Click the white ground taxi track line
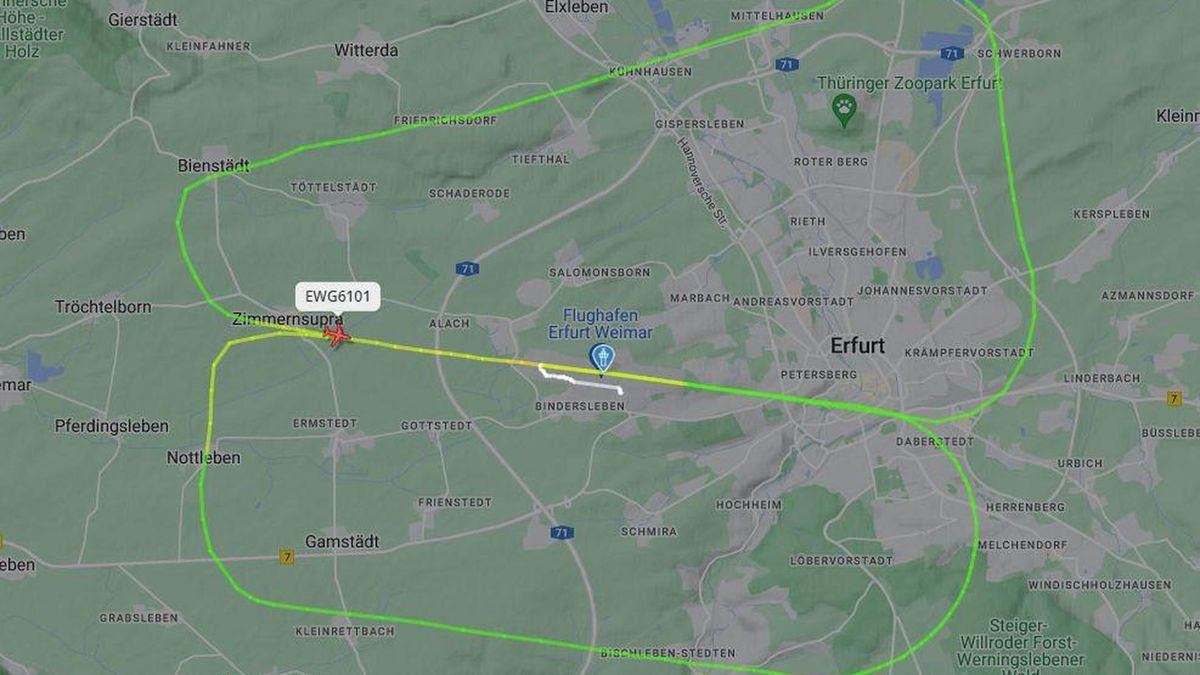The height and width of the screenshot is (675, 1200). [x=580, y=380]
